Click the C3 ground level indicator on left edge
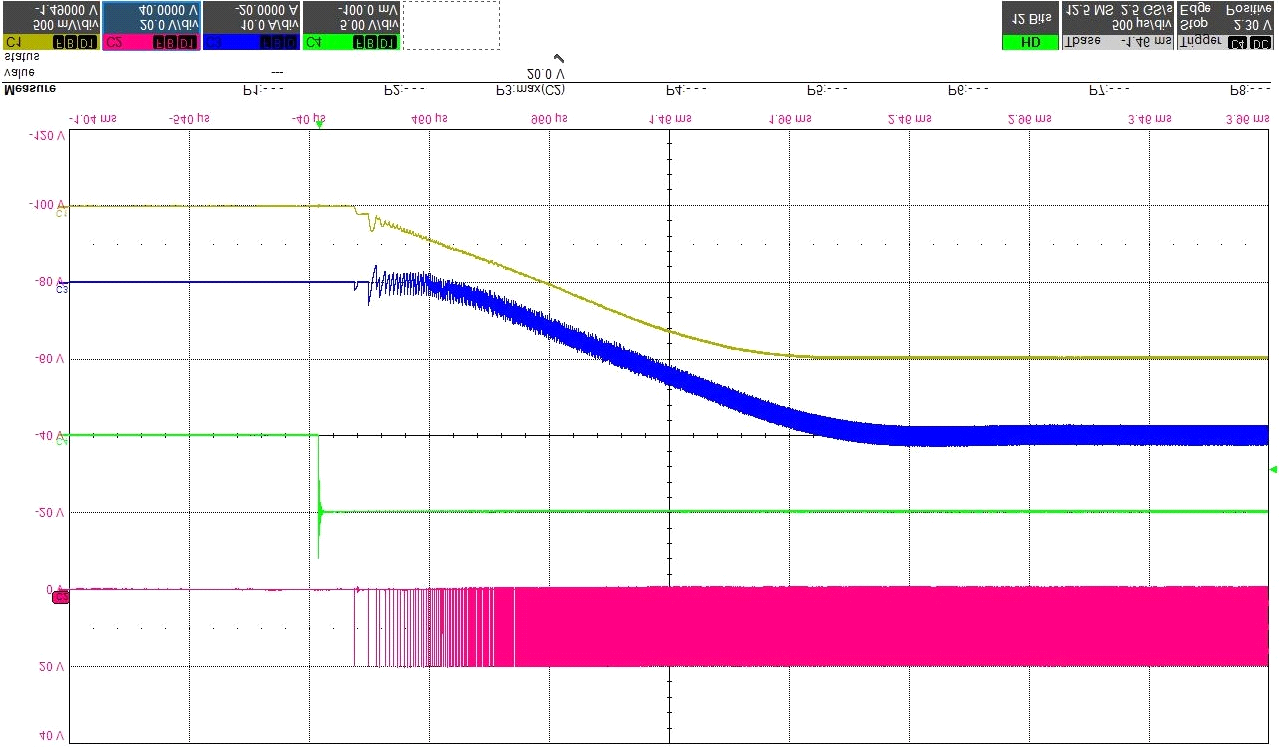This screenshot has width=1280, height=747. click(61, 288)
